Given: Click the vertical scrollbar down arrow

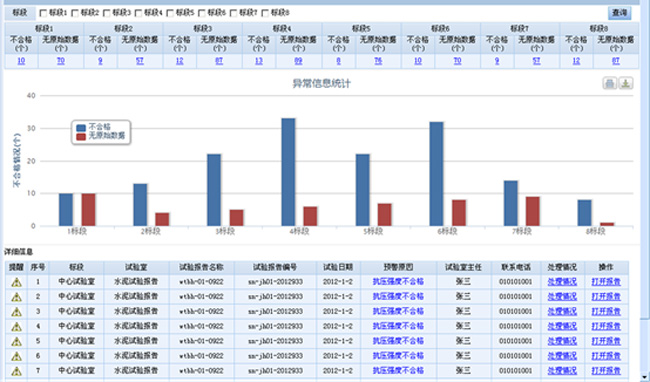Looking at the screenshot, I should (645, 377).
